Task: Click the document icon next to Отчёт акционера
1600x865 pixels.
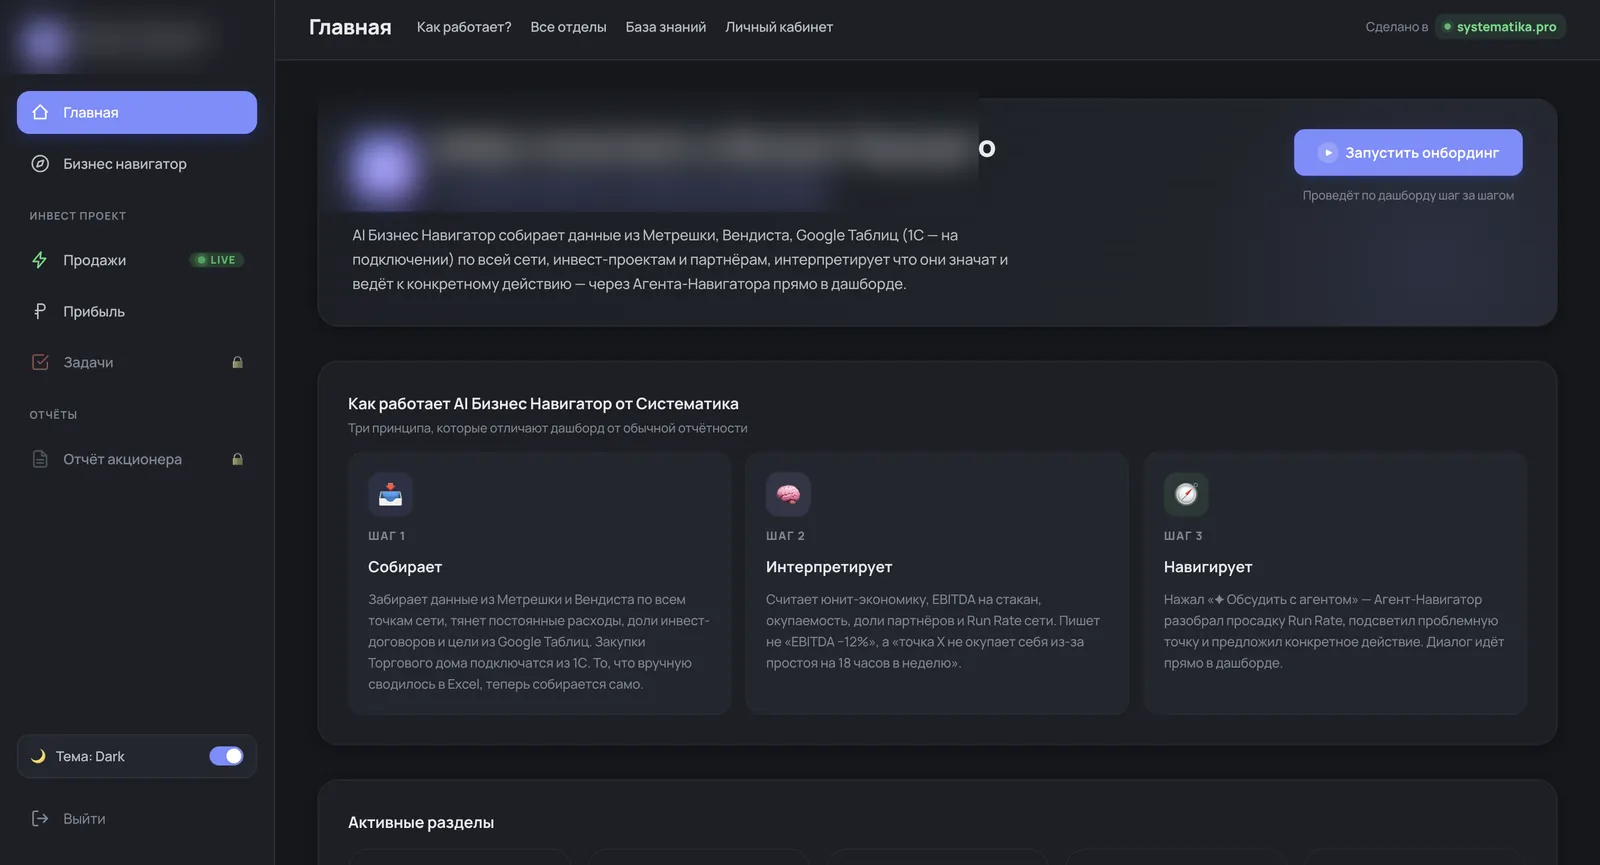Action: (x=40, y=459)
